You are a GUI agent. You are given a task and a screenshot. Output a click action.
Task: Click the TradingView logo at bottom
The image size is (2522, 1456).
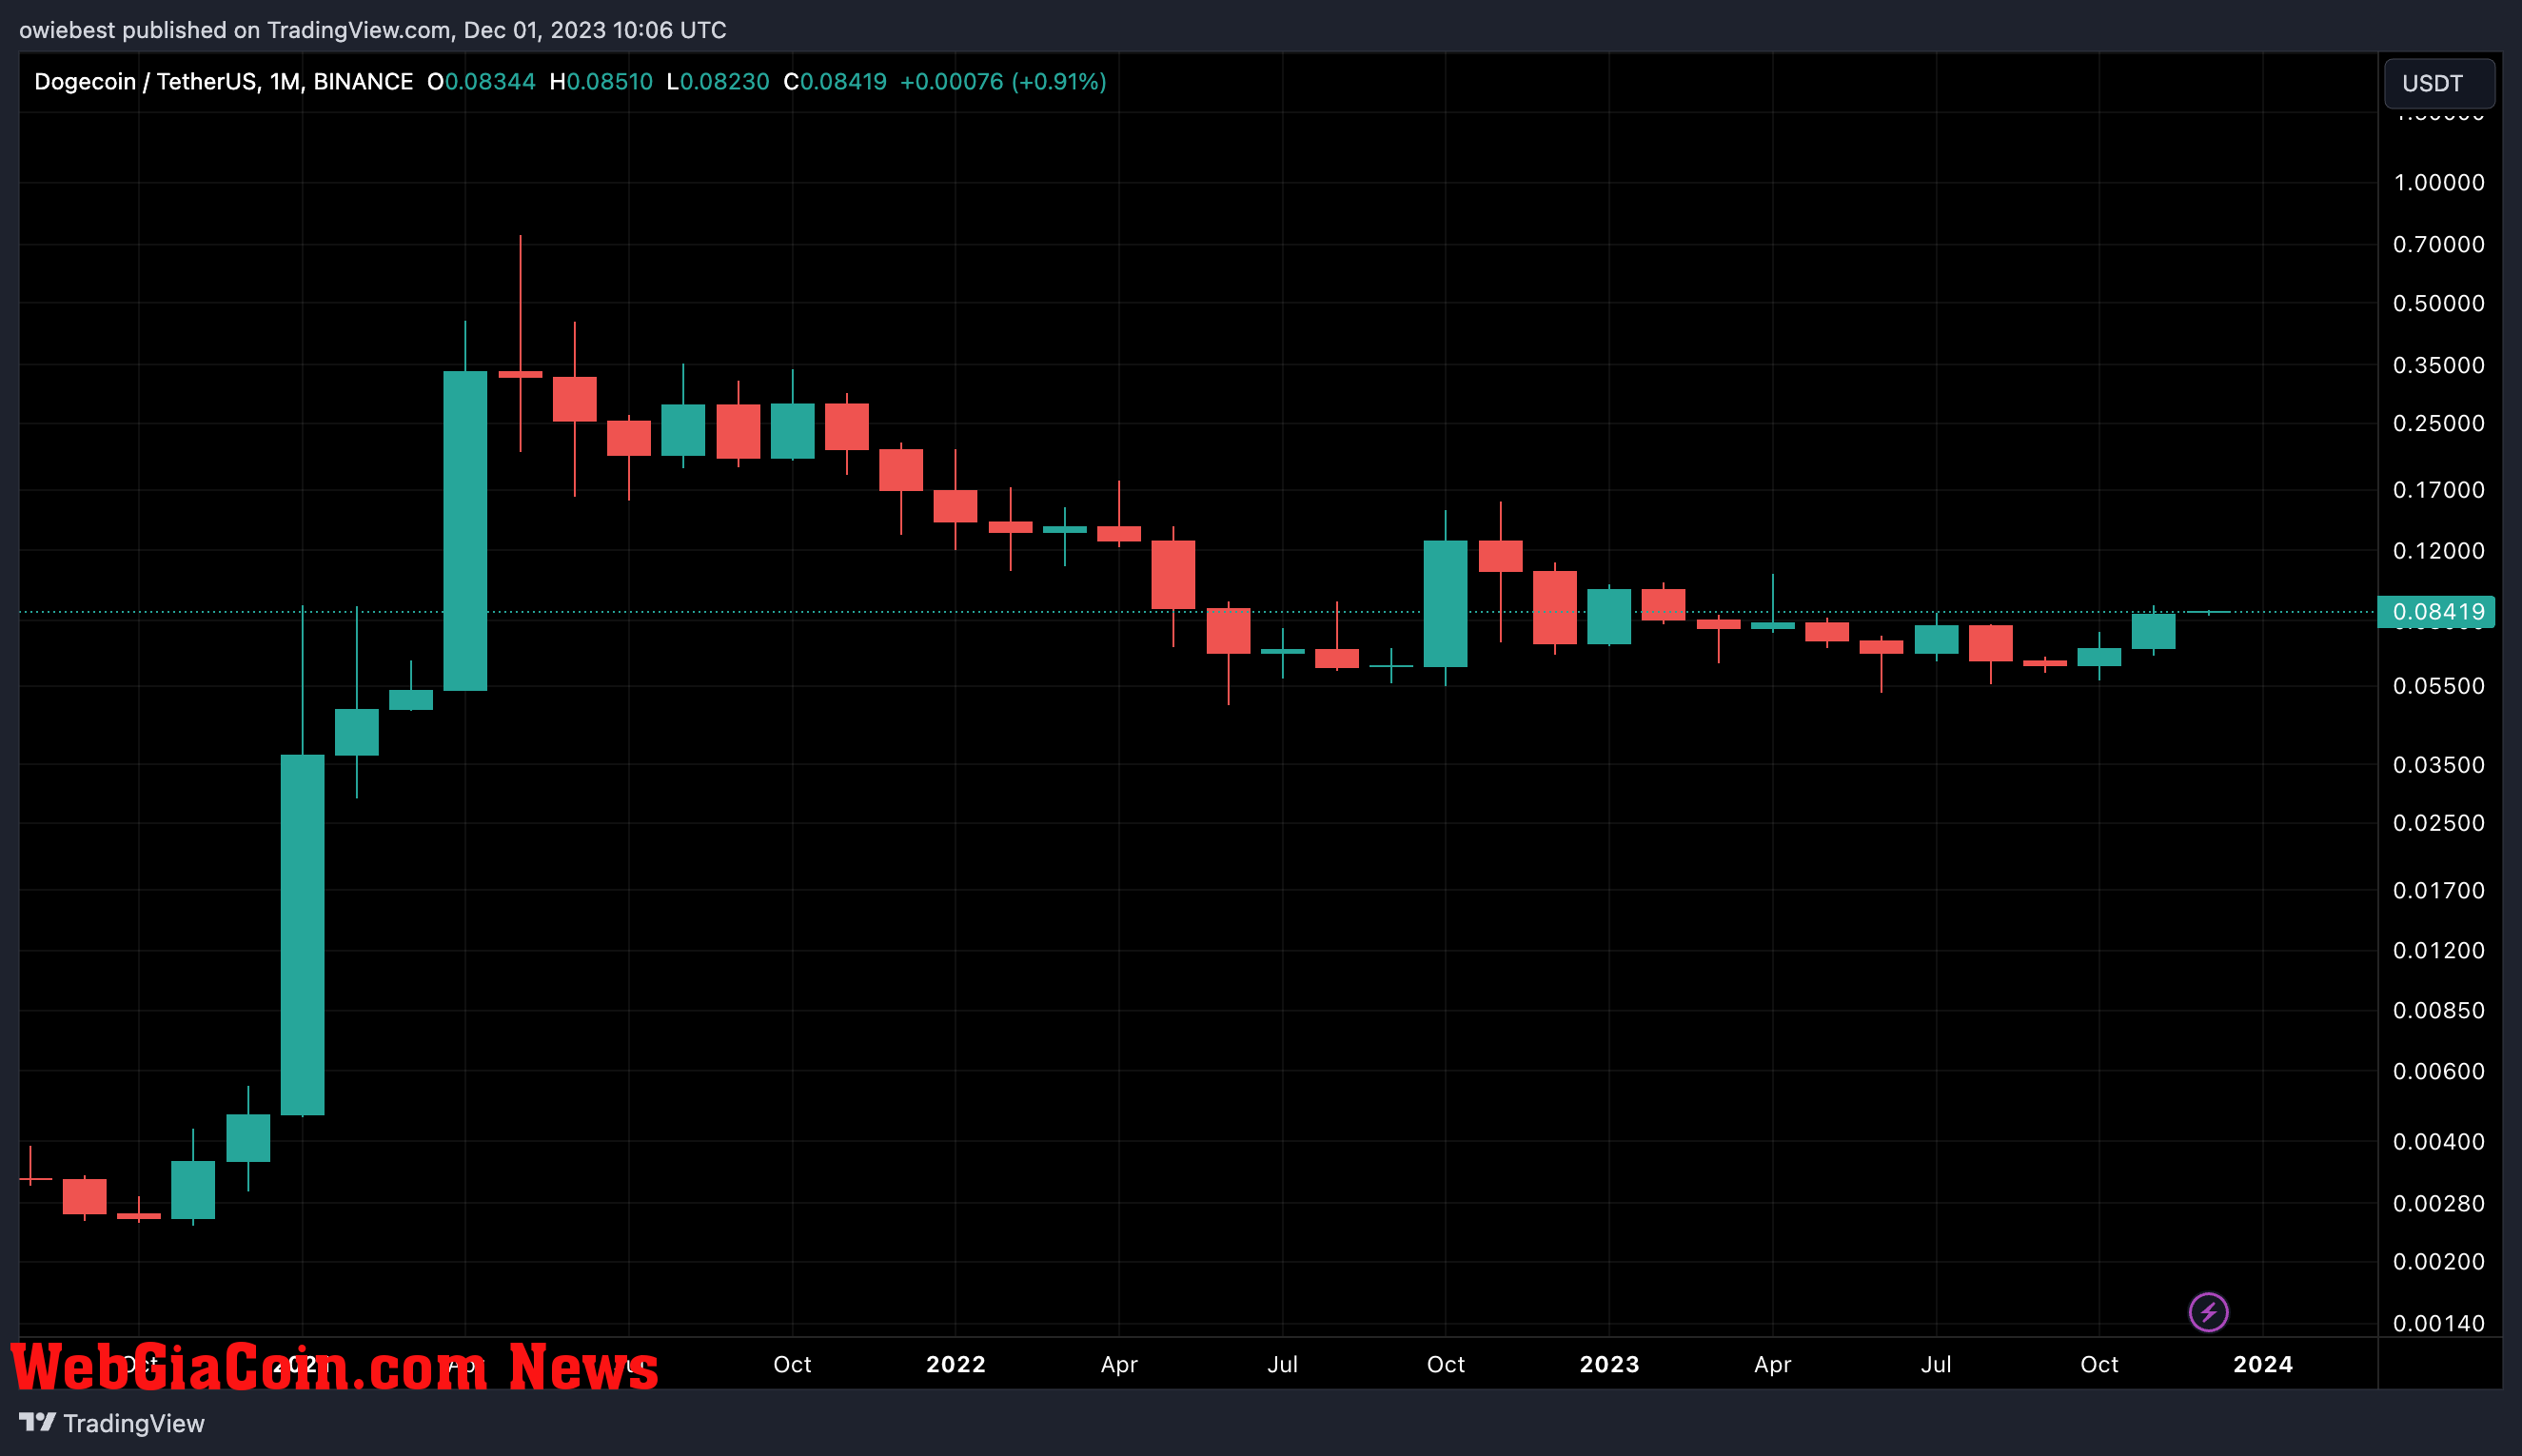pyautogui.click(x=112, y=1423)
